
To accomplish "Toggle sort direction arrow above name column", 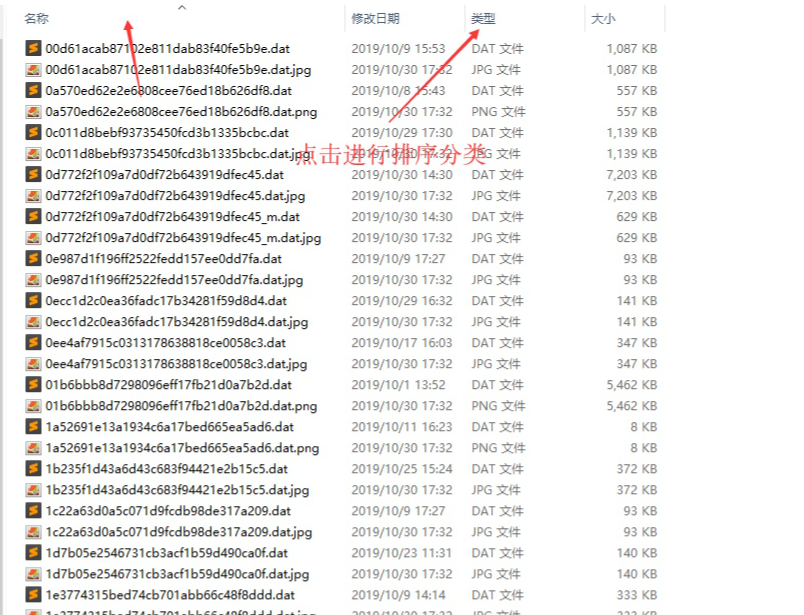I will pos(182,7).
